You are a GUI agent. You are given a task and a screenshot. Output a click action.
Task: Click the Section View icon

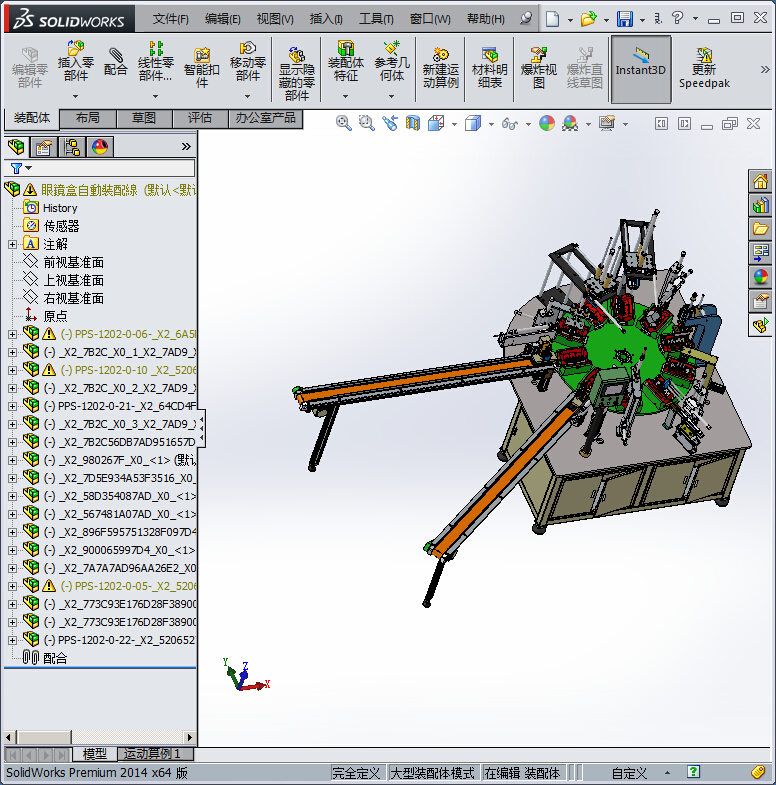(413, 123)
